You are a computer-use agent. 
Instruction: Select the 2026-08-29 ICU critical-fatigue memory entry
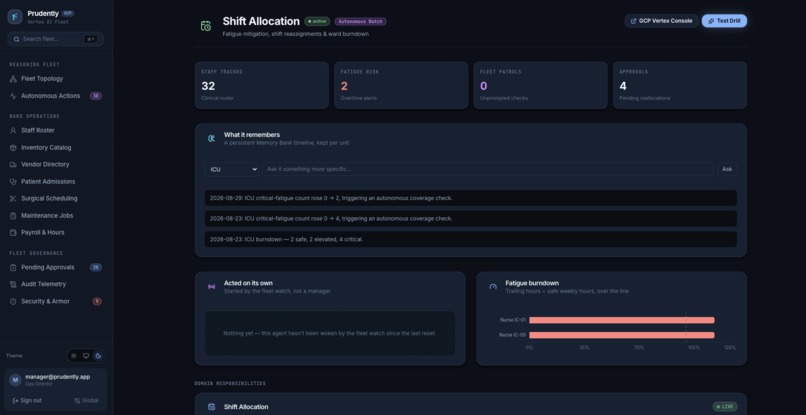tap(470, 198)
